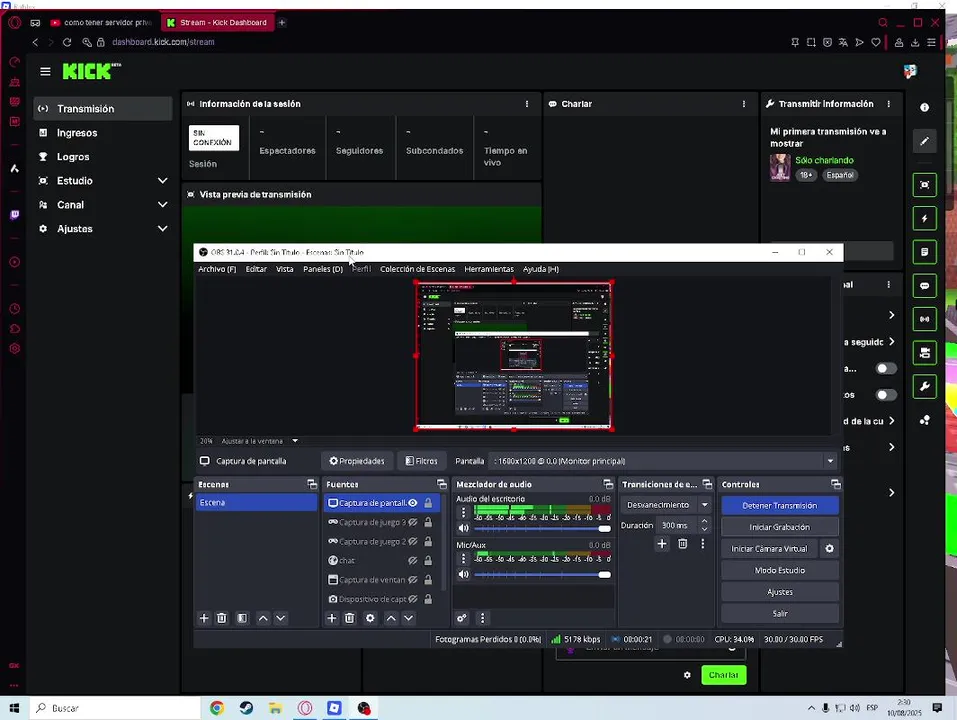Open OBS Colección de Escenas menu
The height and width of the screenshot is (720, 957).
click(x=417, y=269)
